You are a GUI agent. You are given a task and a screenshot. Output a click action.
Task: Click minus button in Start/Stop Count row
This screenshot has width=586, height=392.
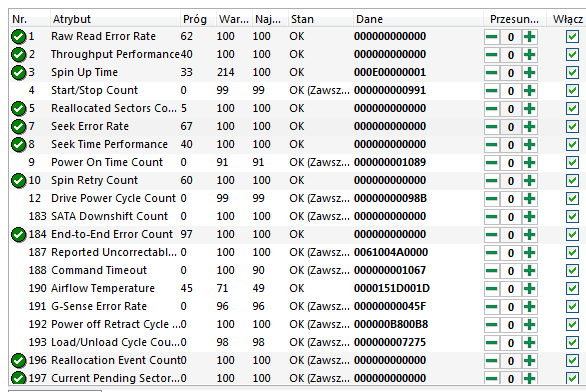point(492,90)
